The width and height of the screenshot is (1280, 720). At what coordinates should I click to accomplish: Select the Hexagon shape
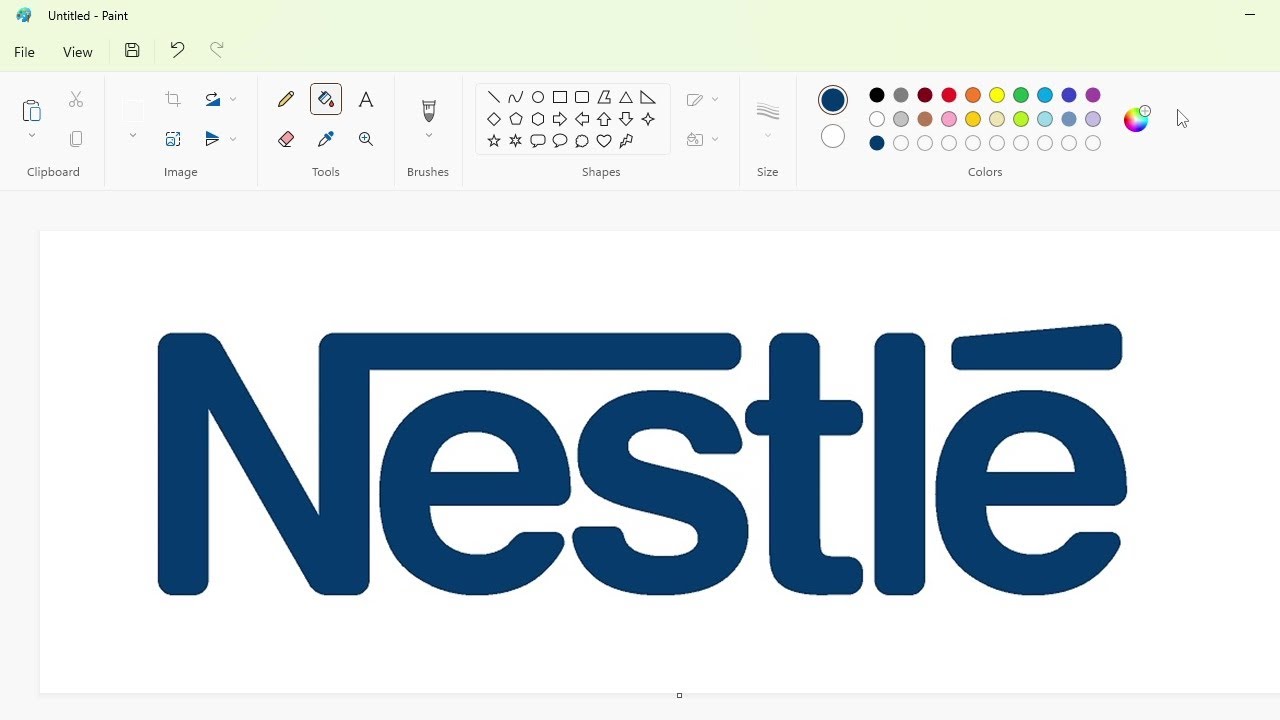(538, 119)
